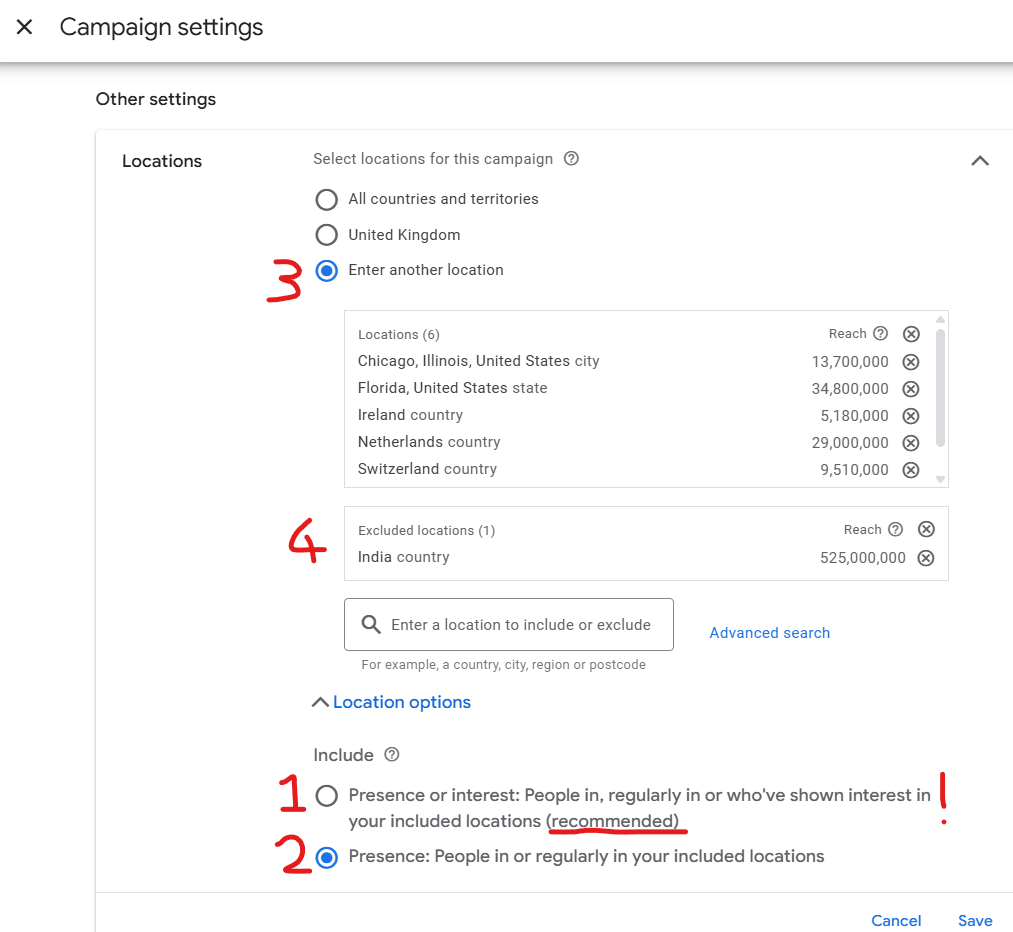The width and height of the screenshot is (1013, 932).
Task: Click Netherlands country text
Action: coord(429,442)
